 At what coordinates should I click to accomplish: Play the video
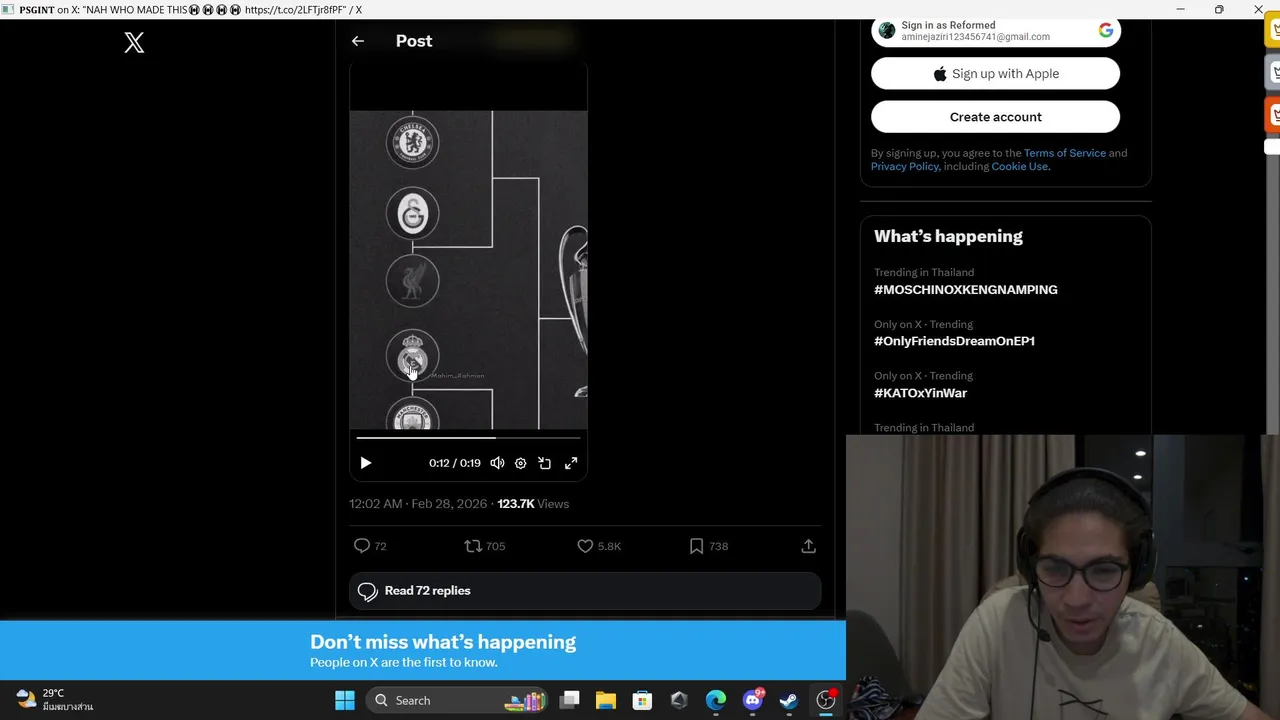[x=365, y=463]
